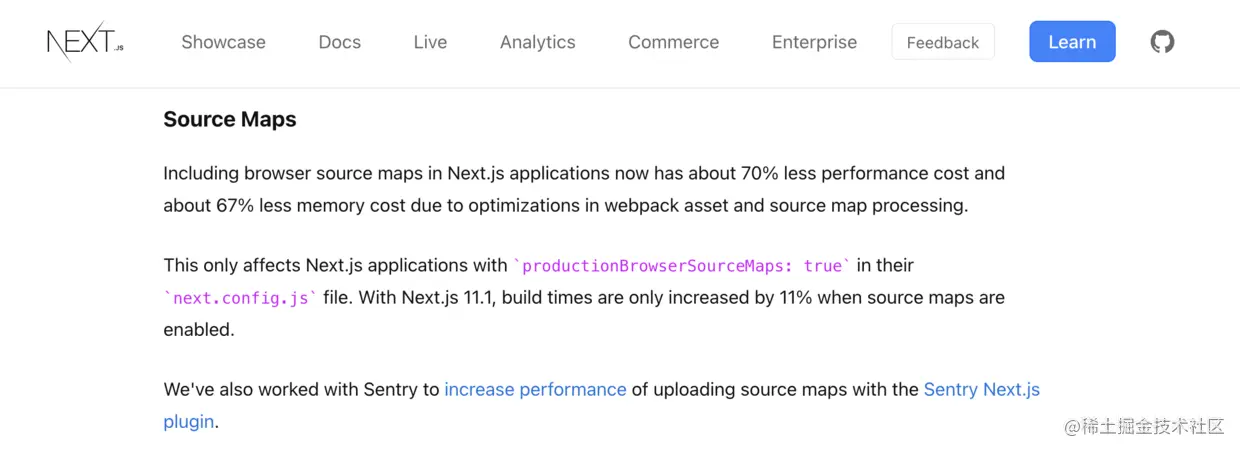
Task: Open the Enterprise nav link
Action: (814, 42)
